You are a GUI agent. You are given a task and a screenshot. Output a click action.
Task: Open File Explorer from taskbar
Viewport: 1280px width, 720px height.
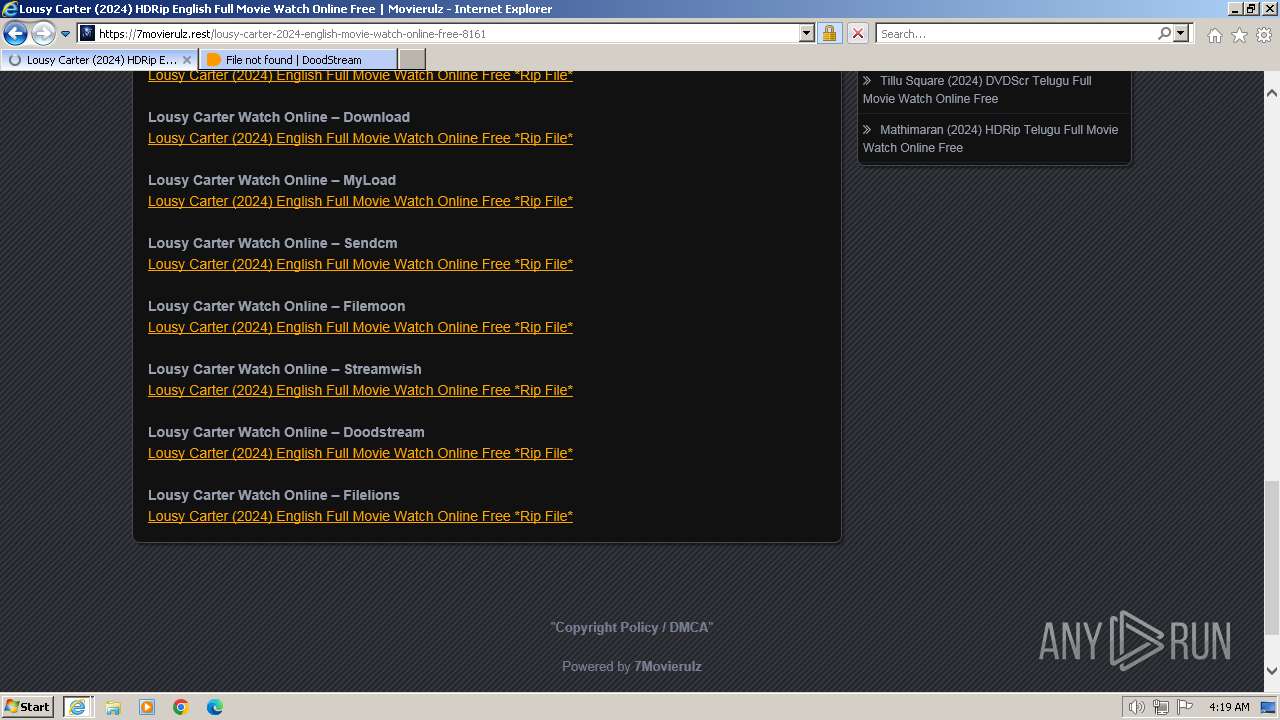click(113, 707)
